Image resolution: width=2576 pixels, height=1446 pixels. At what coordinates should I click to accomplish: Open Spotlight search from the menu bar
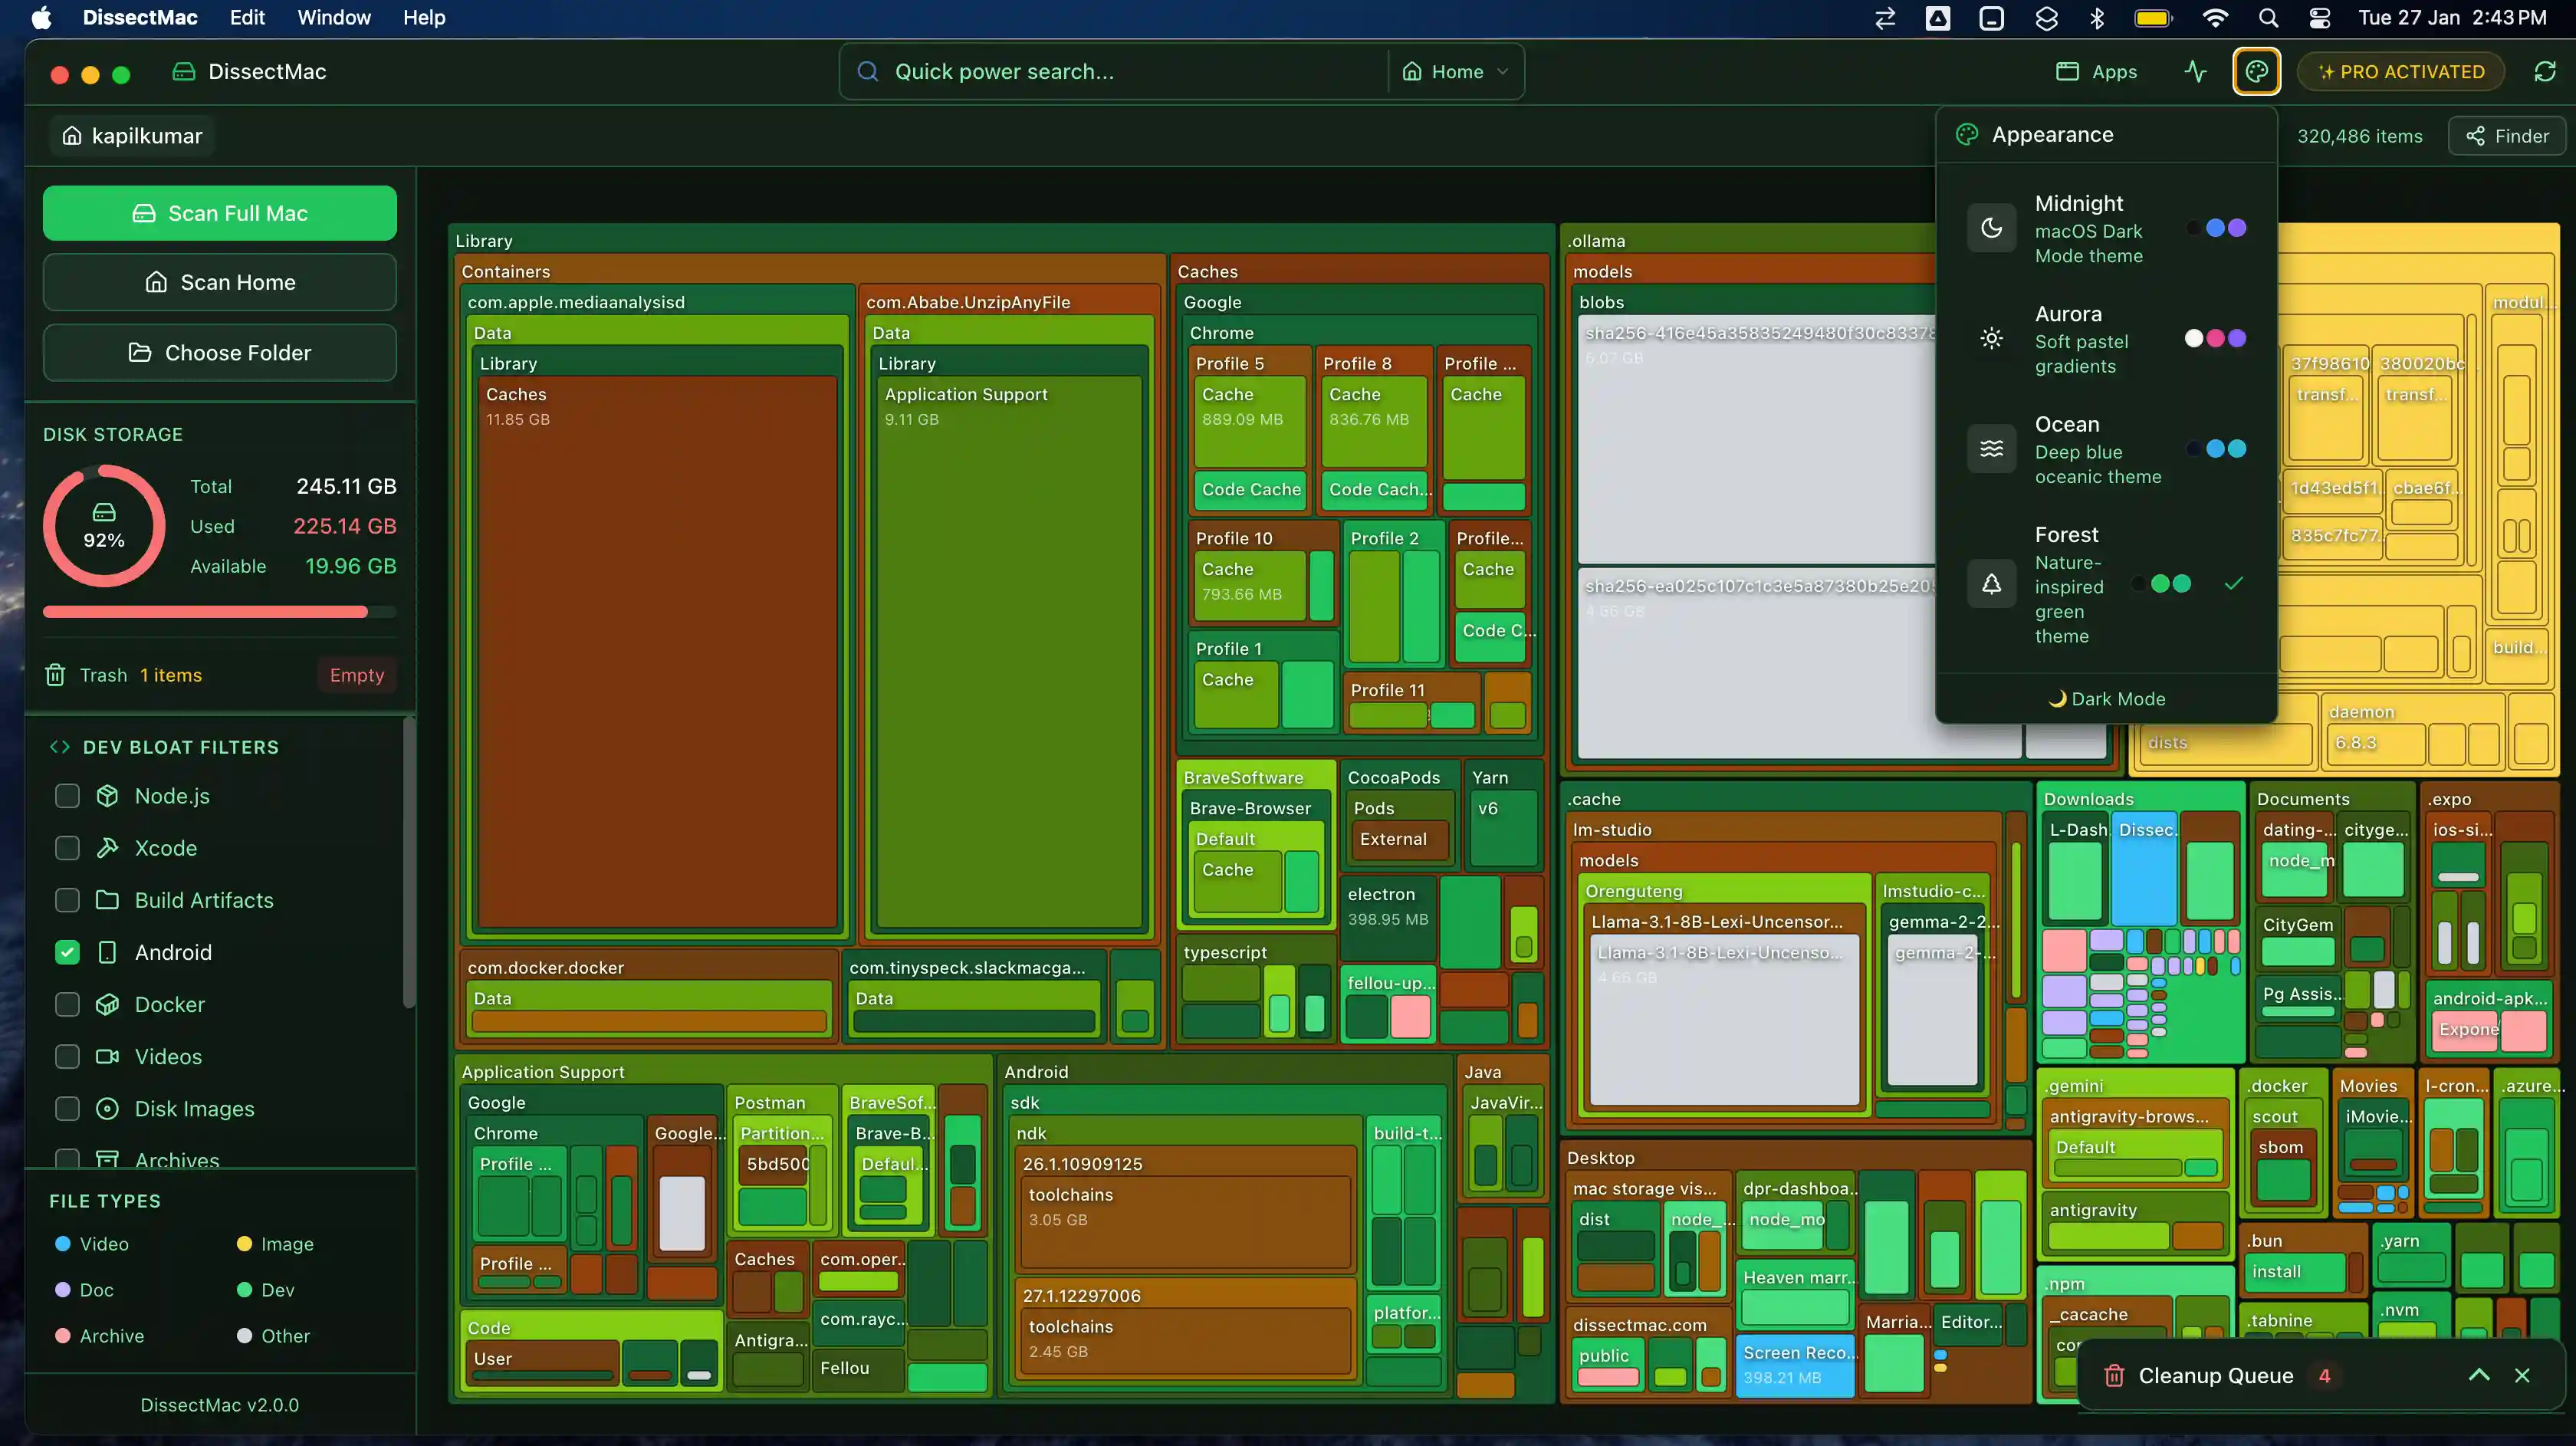point(2269,17)
